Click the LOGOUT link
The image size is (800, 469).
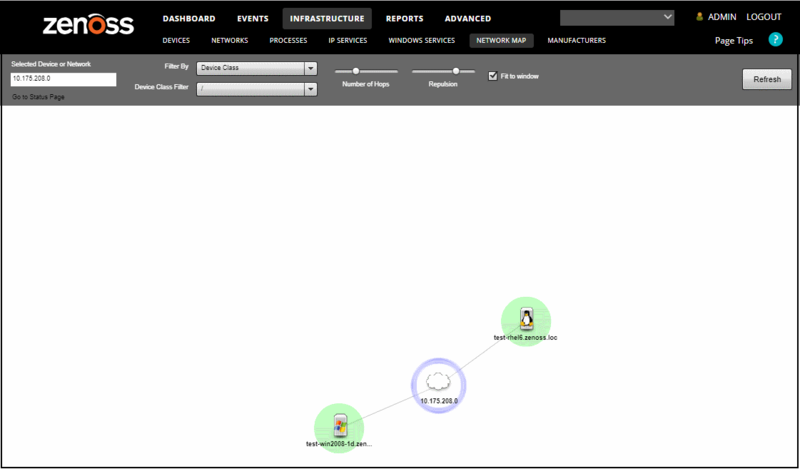[764, 17]
